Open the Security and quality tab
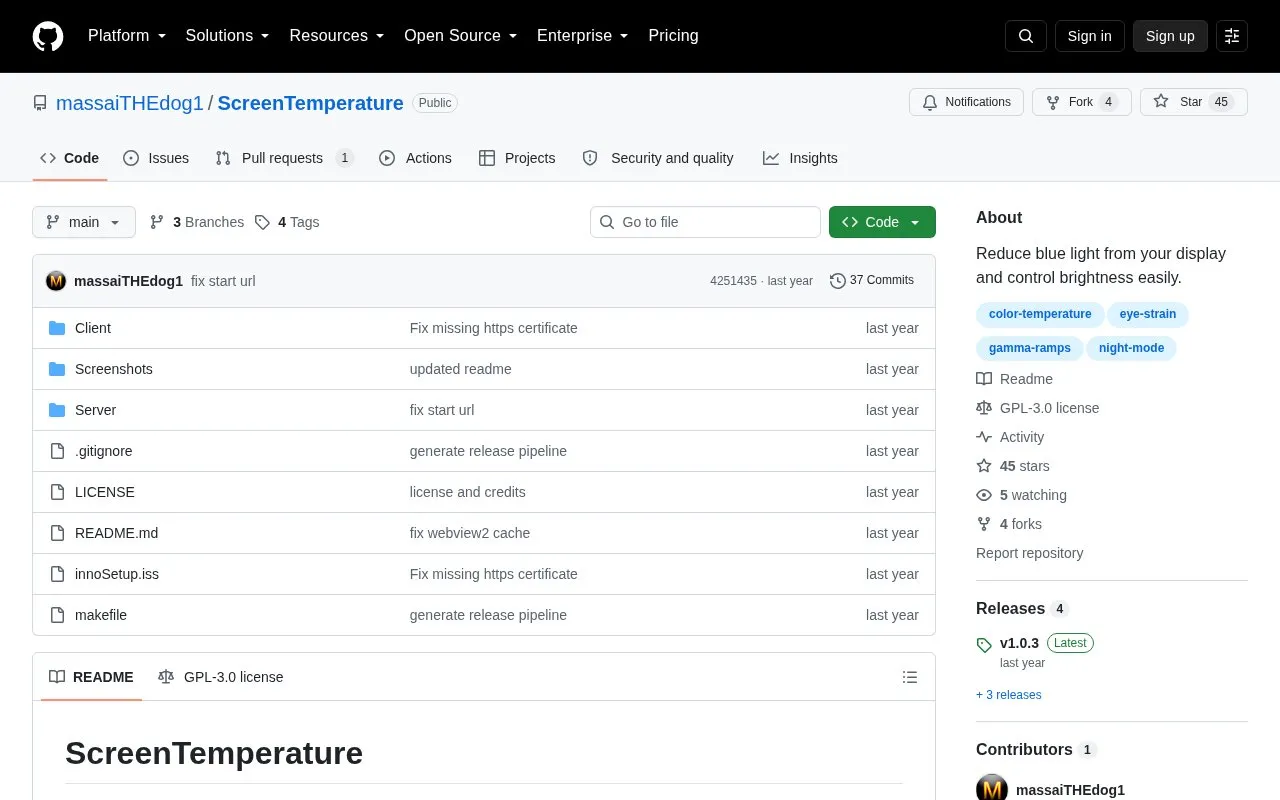 click(658, 158)
